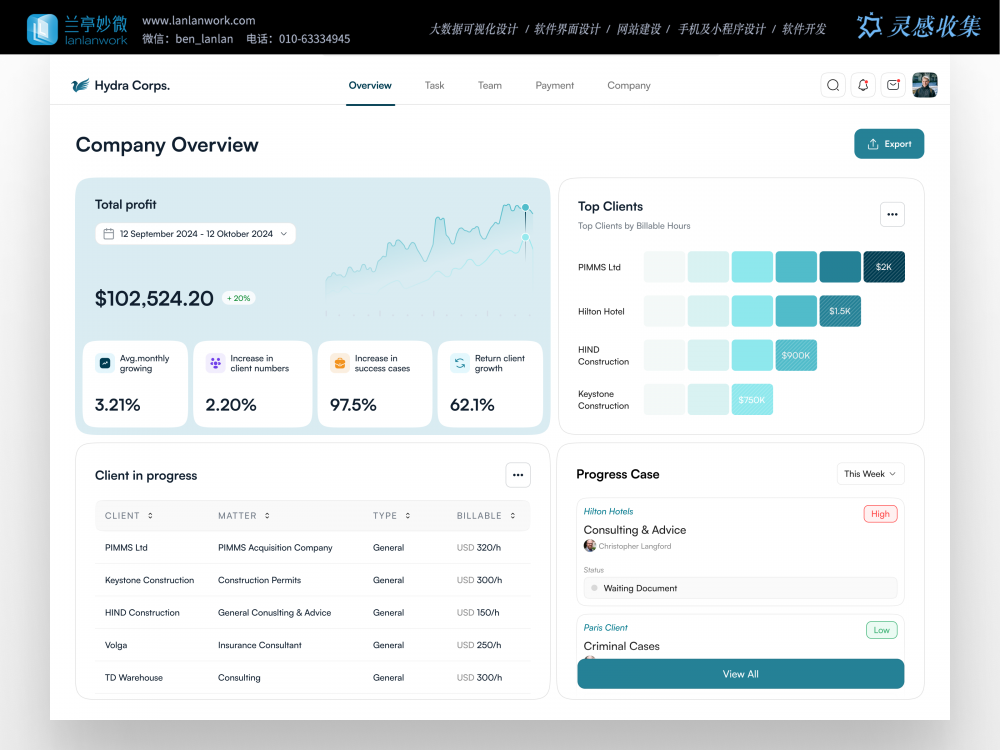The height and width of the screenshot is (750, 1000).
Task: Switch to the Task tab
Action: pos(434,86)
